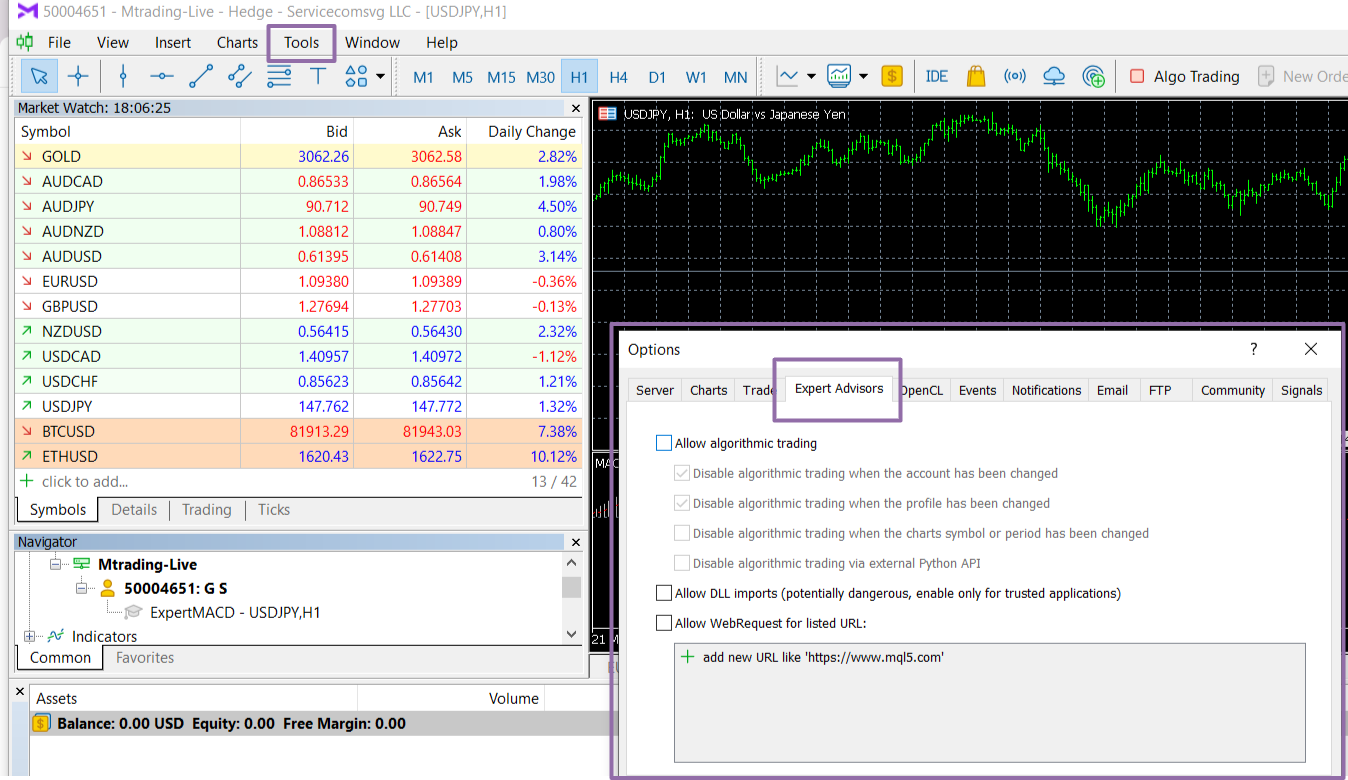This screenshot has height=780, width=1348.
Task: Switch chart to H4 timeframe
Action: coord(618,77)
